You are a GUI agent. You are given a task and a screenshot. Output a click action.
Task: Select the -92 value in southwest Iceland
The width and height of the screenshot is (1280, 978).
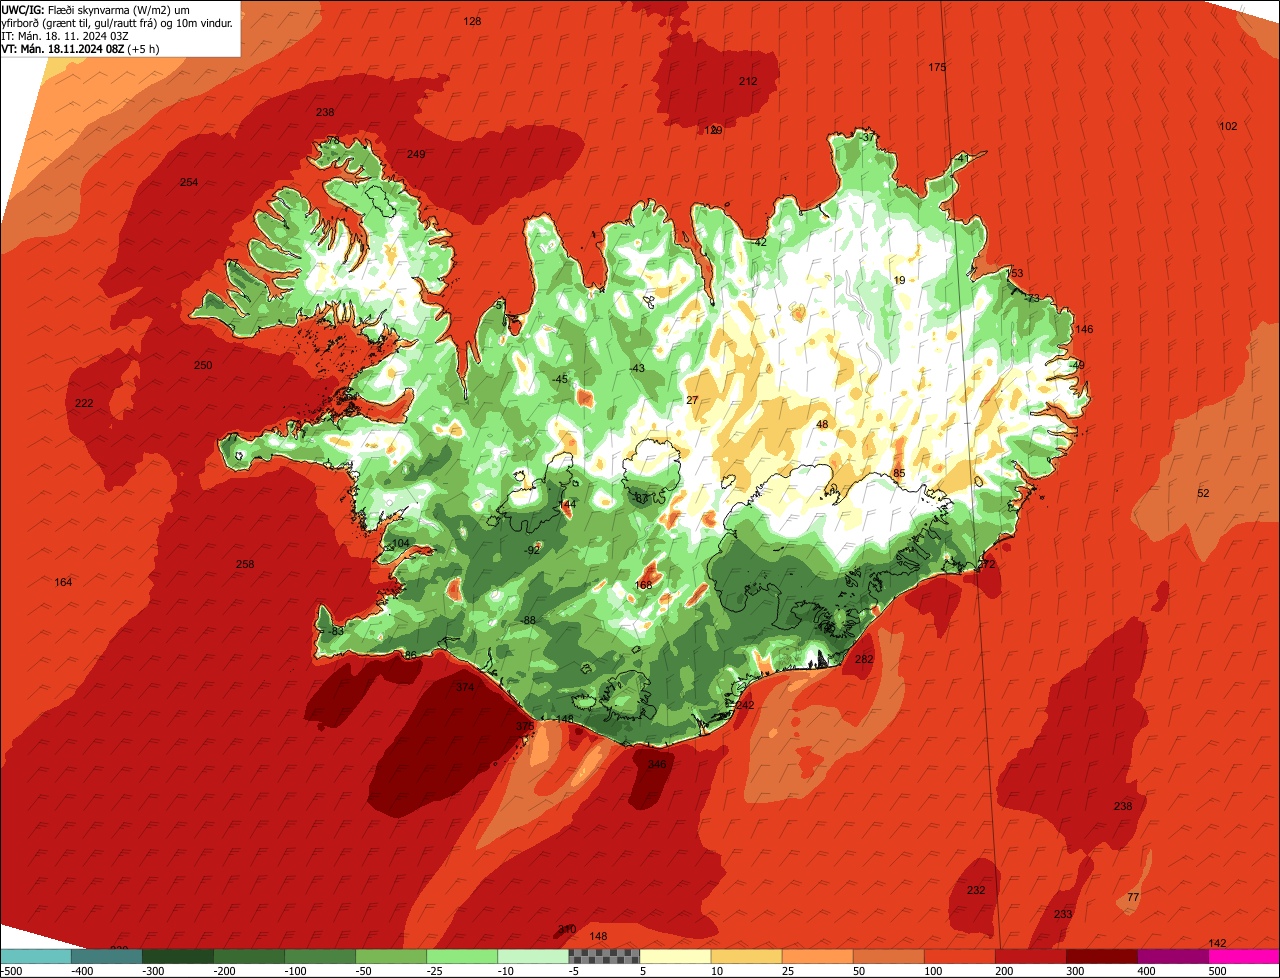532,550
